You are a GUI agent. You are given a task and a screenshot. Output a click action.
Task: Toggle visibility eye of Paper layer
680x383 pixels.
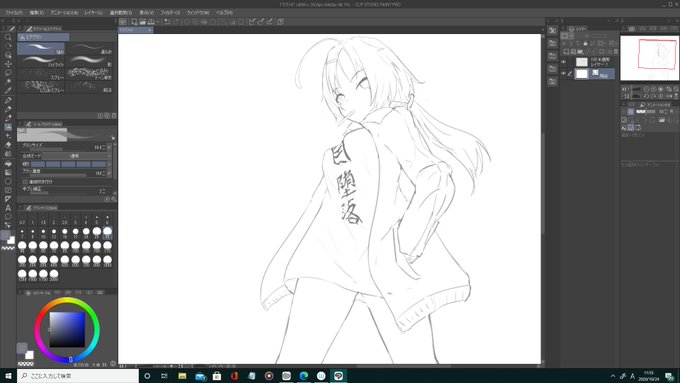point(563,74)
